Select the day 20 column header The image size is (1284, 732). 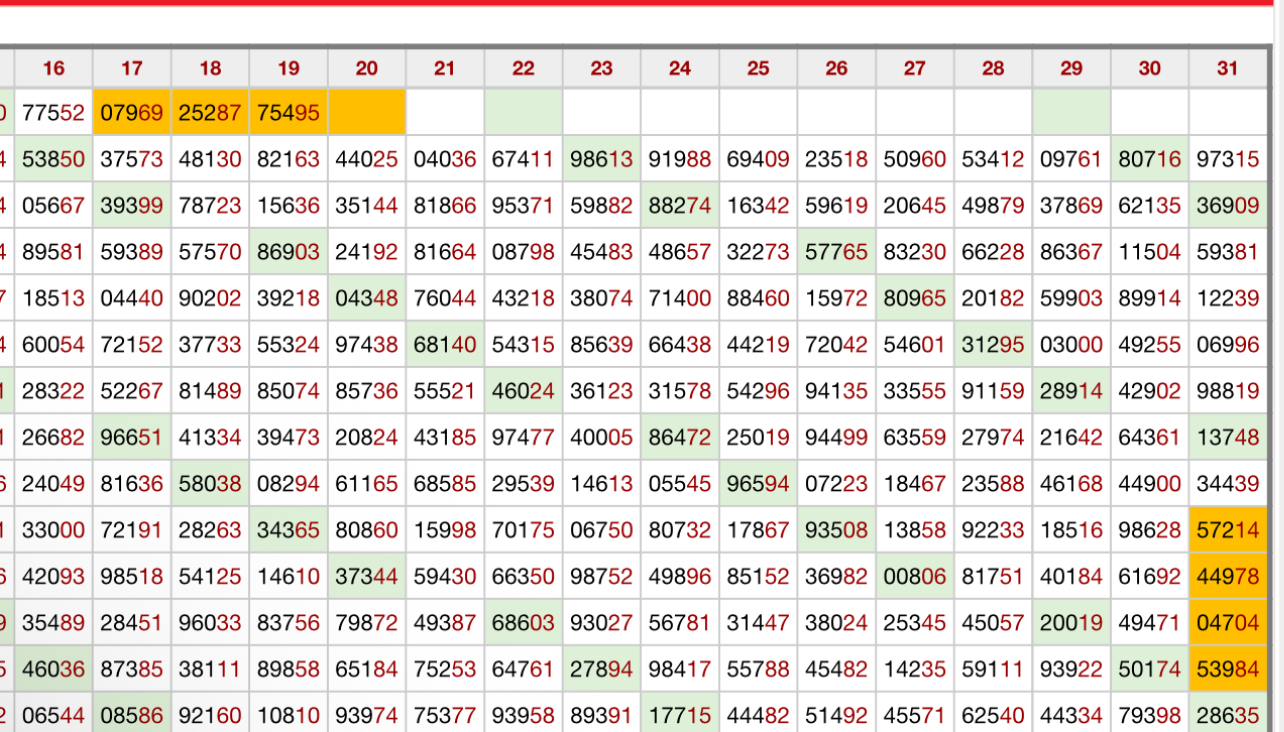[x=367, y=68]
